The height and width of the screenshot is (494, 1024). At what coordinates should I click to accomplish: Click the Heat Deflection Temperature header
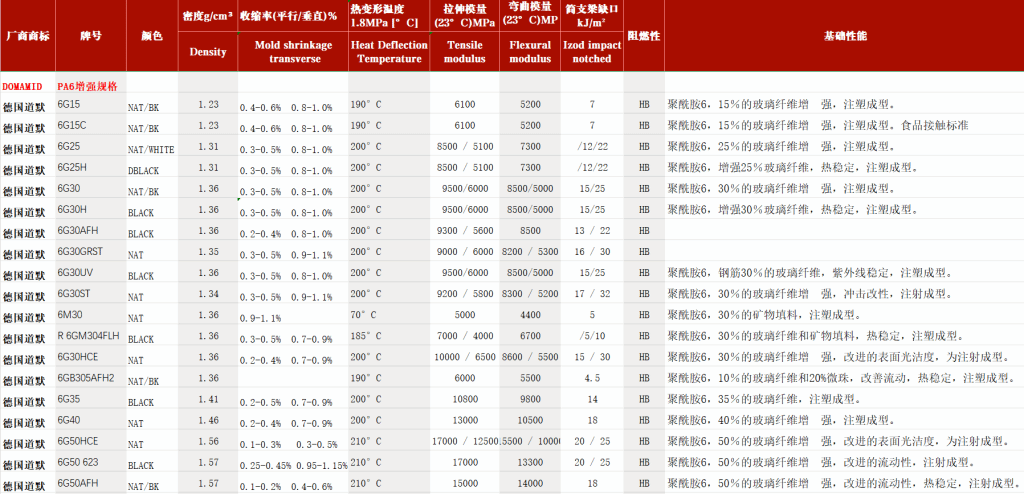tap(389, 52)
